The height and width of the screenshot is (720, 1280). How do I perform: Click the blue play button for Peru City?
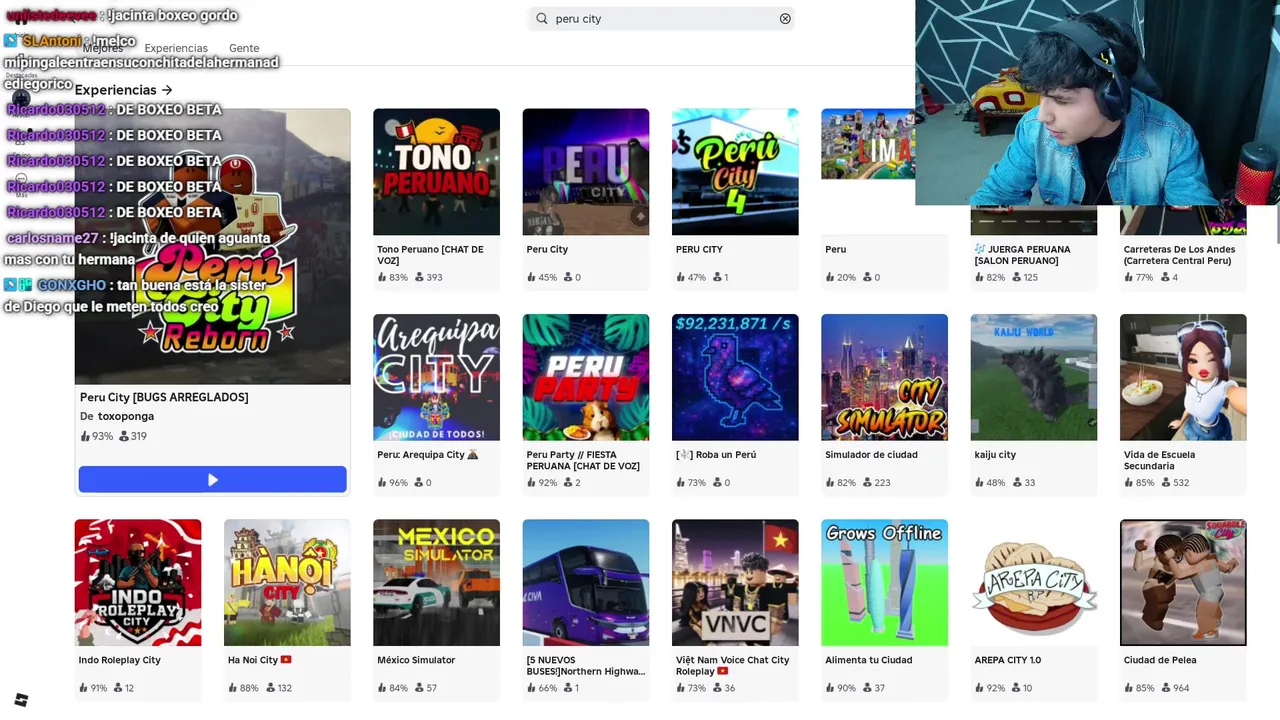pos(212,480)
